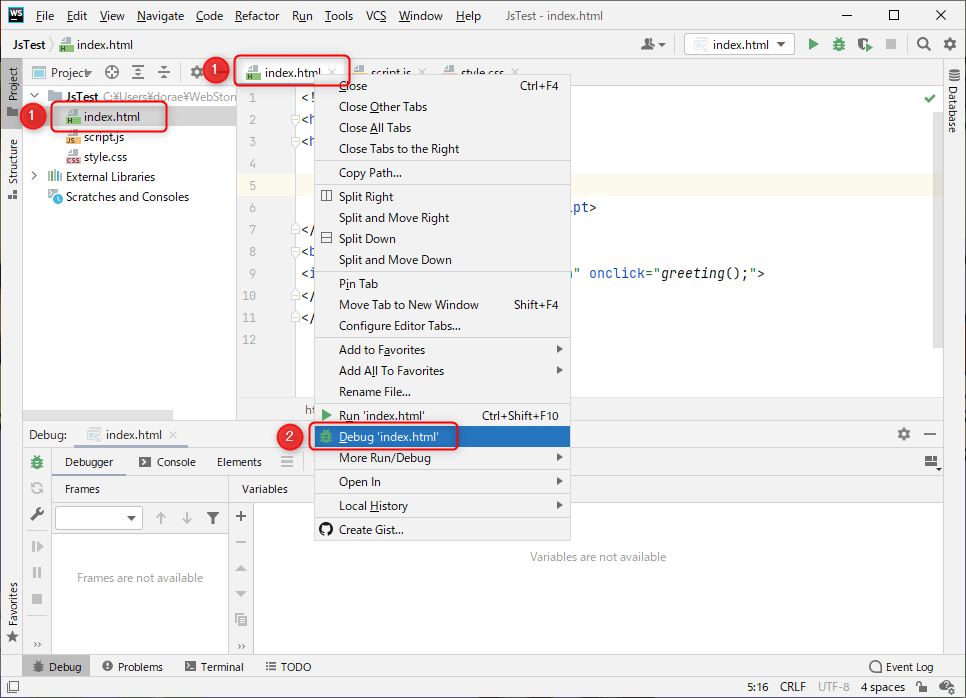Open the Code With Me user icon
The image size is (966, 698).
click(x=653, y=44)
